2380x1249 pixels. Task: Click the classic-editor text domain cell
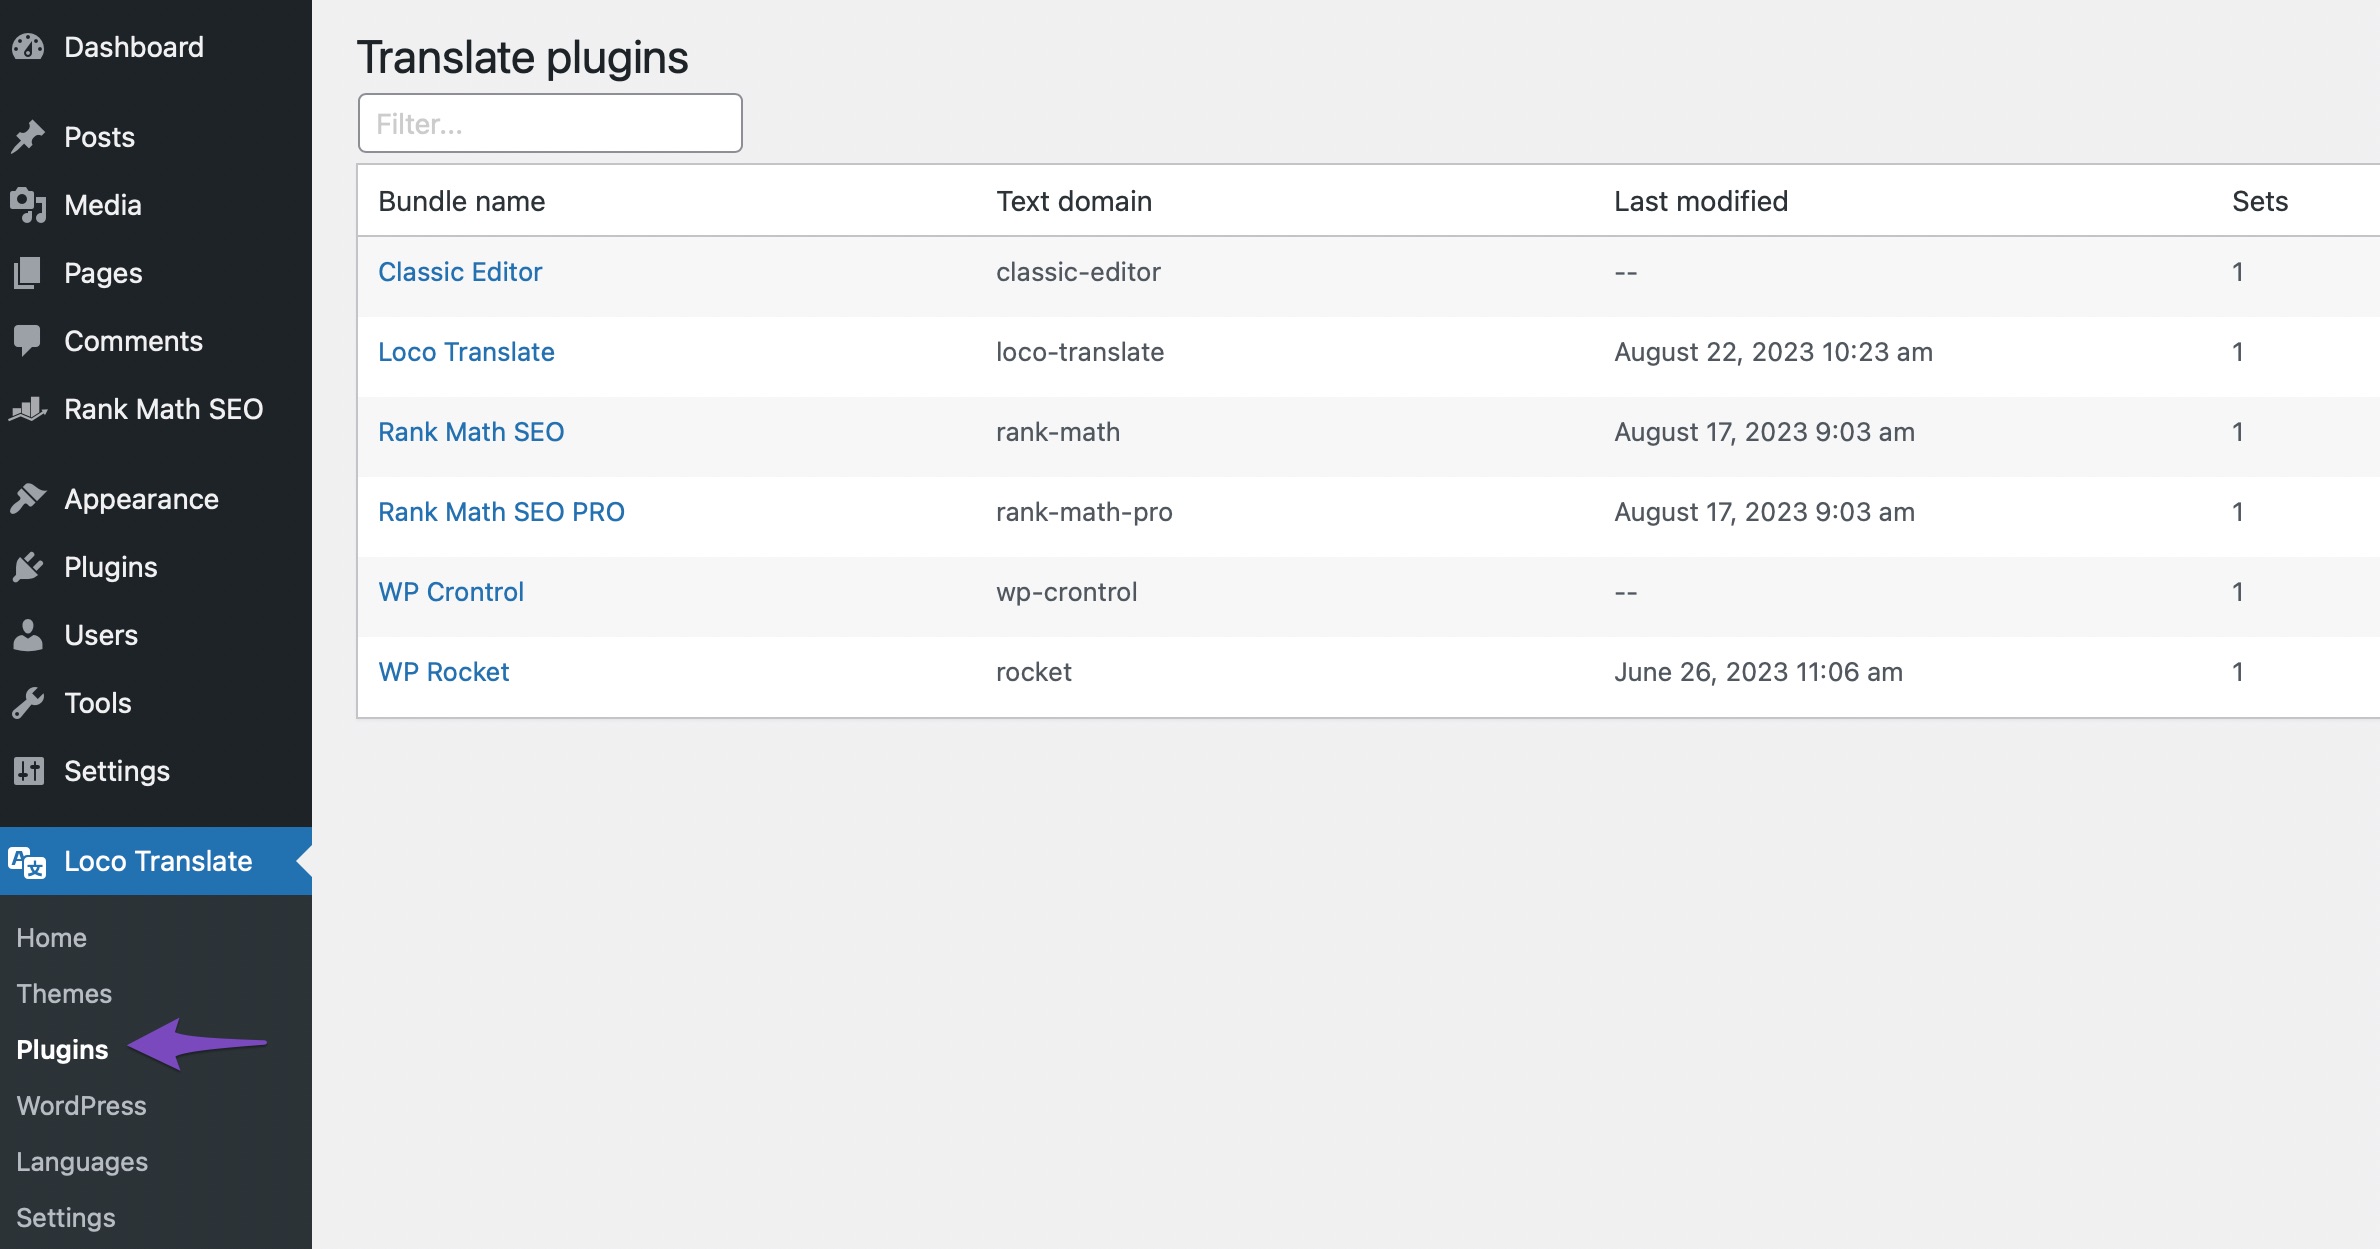[x=1078, y=272]
